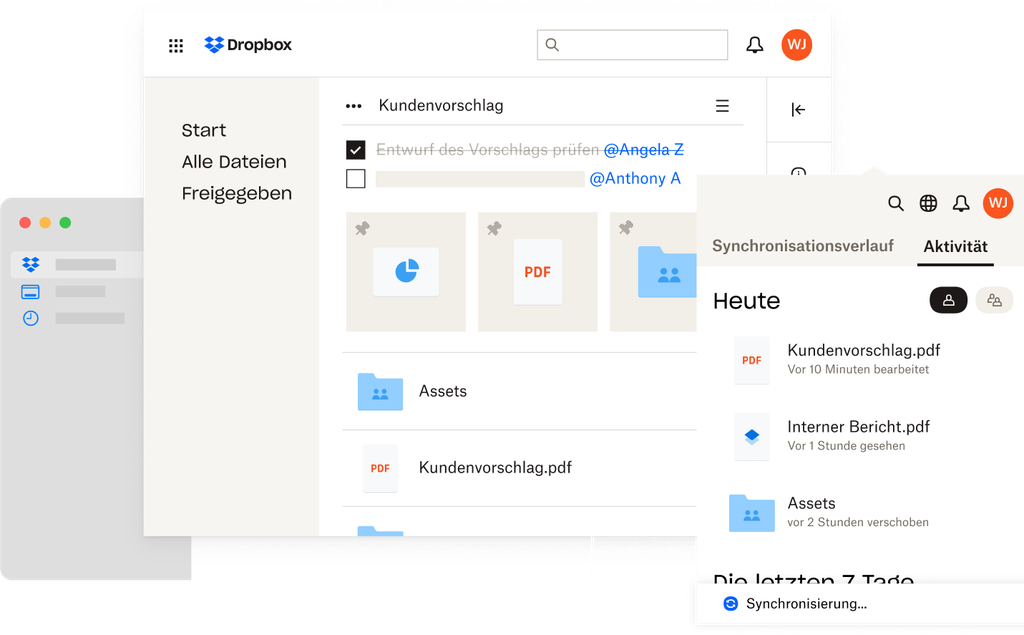
Task: Open search in the activity panel
Action: click(896, 203)
